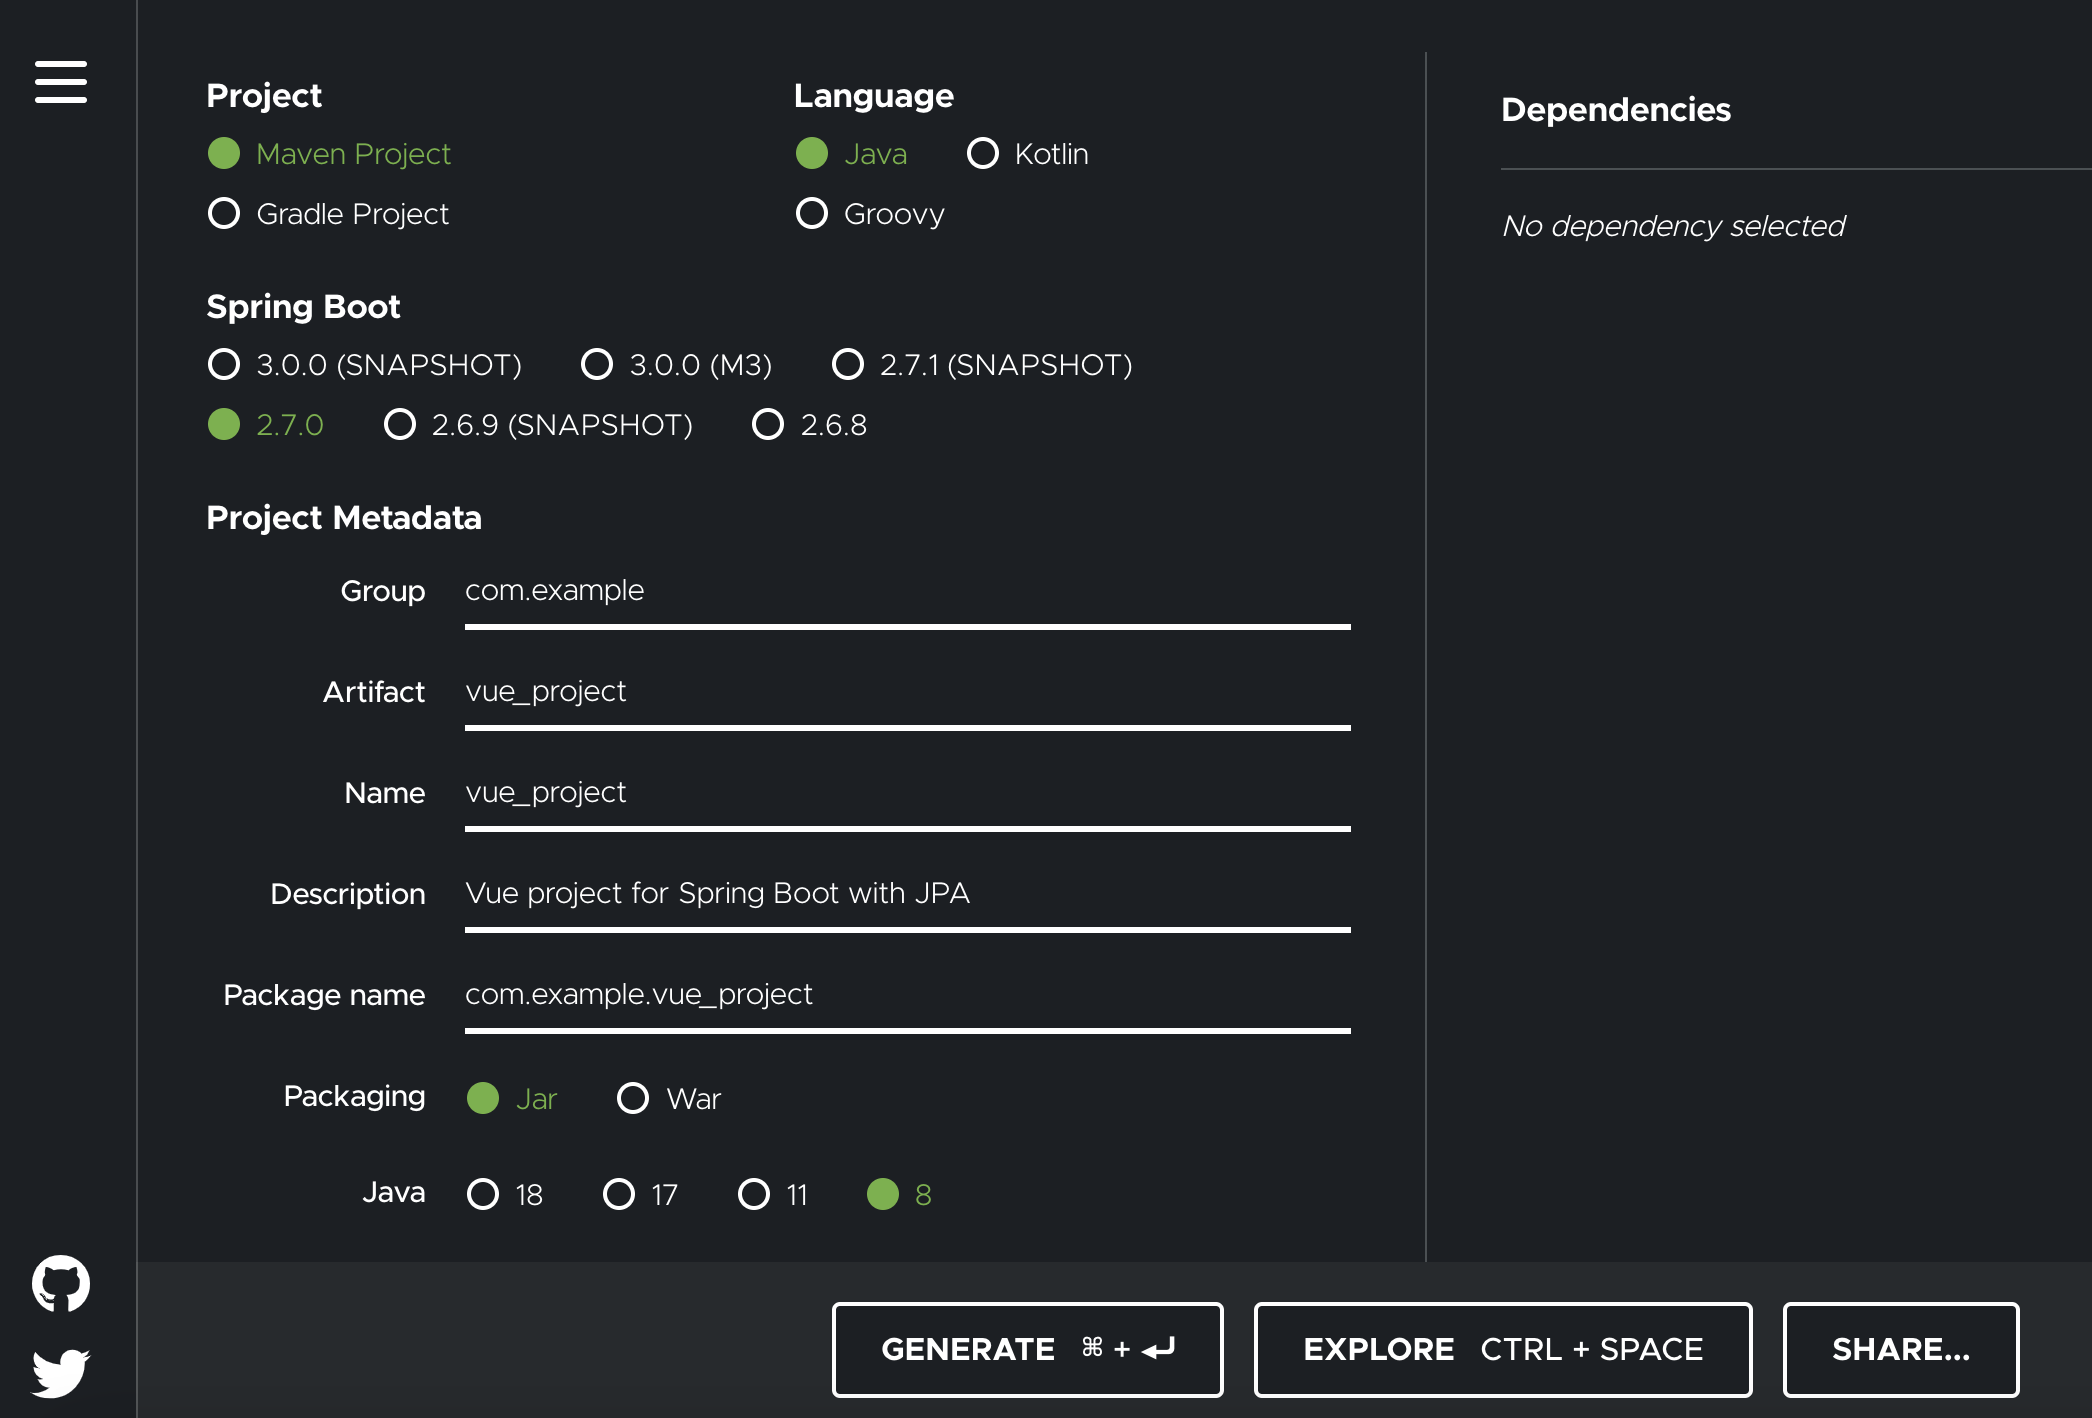Select Spring Boot 2.7.0
The width and height of the screenshot is (2092, 1418).
click(x=266, y=425)
